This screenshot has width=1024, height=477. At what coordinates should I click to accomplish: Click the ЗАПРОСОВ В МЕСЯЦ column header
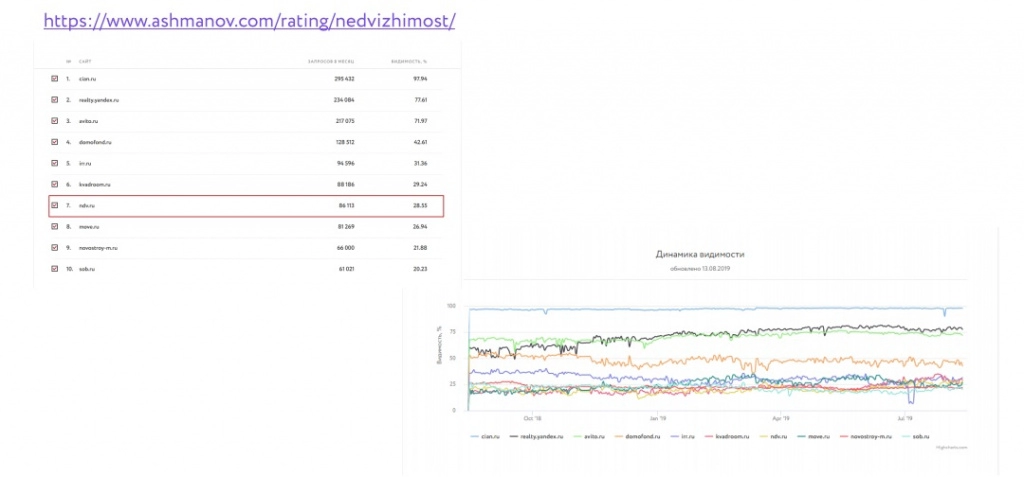pos(331,61)
